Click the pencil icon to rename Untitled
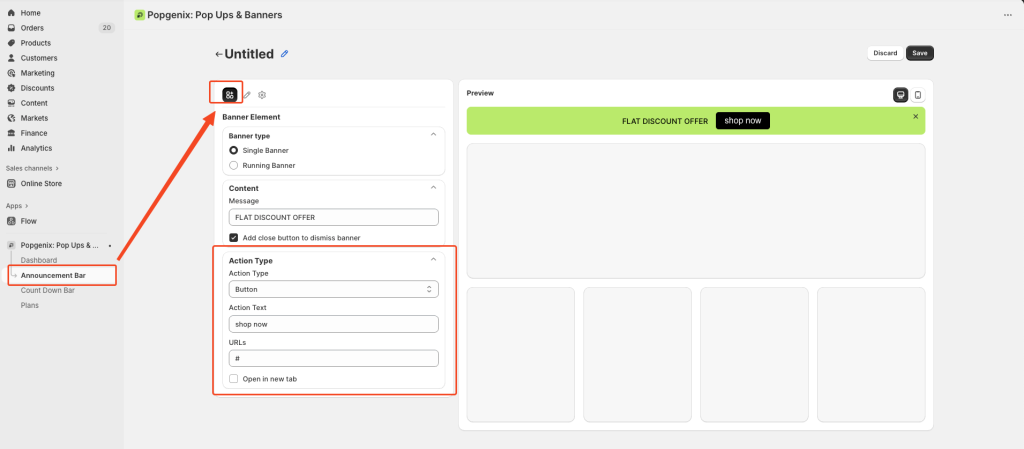 (284, 54)
